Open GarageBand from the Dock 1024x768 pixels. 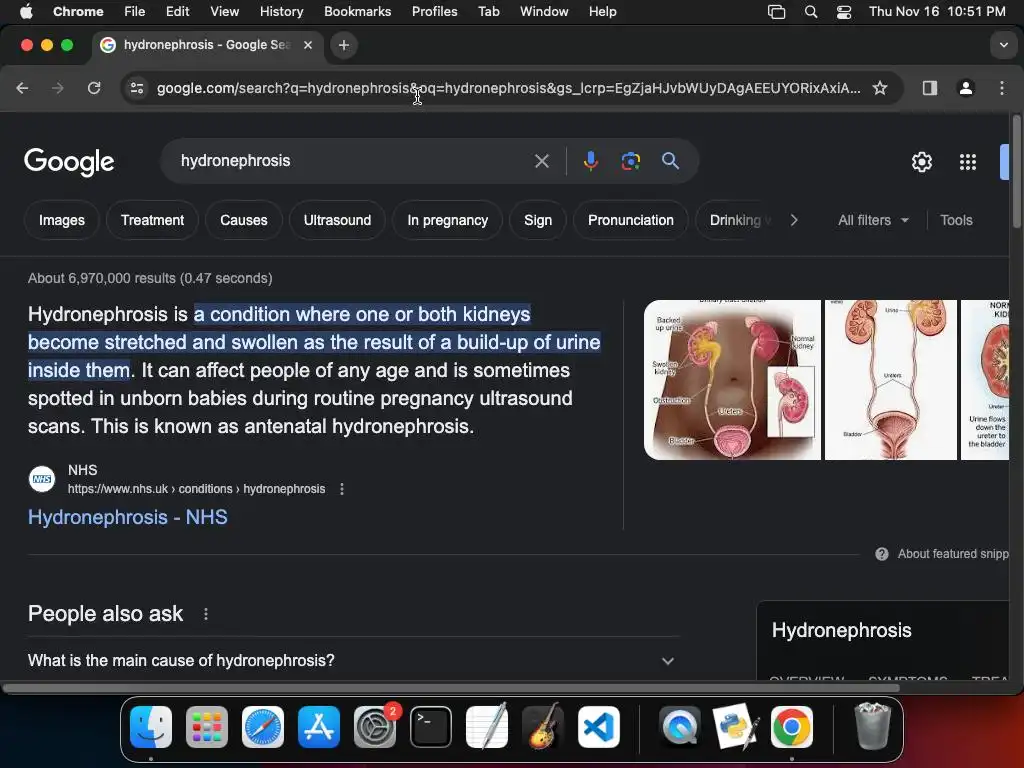click(543, 727)
